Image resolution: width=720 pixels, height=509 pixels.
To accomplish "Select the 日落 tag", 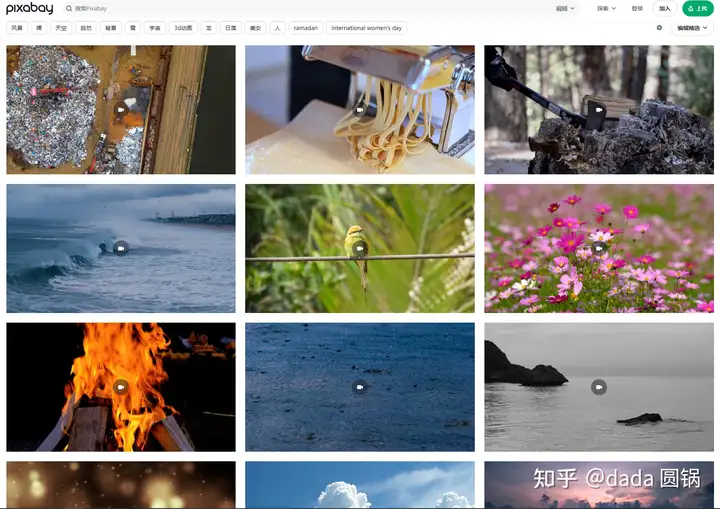I will click(231, 28).
